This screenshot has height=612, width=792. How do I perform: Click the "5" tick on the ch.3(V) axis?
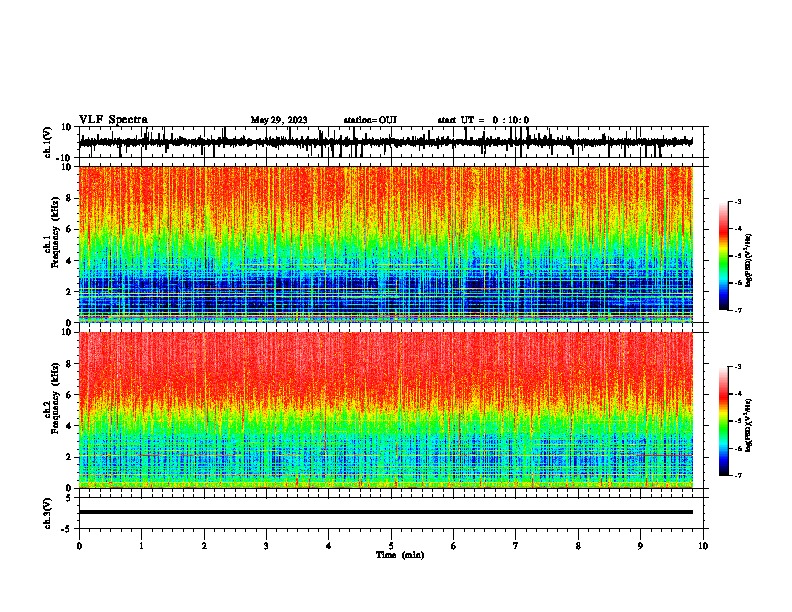point(69,498)
